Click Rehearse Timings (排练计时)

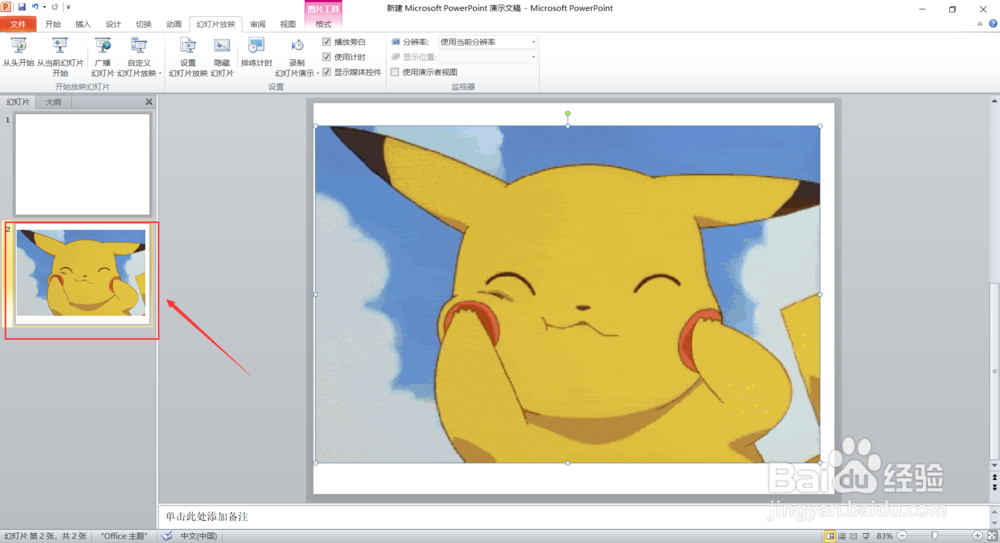[x=256, y=52]
